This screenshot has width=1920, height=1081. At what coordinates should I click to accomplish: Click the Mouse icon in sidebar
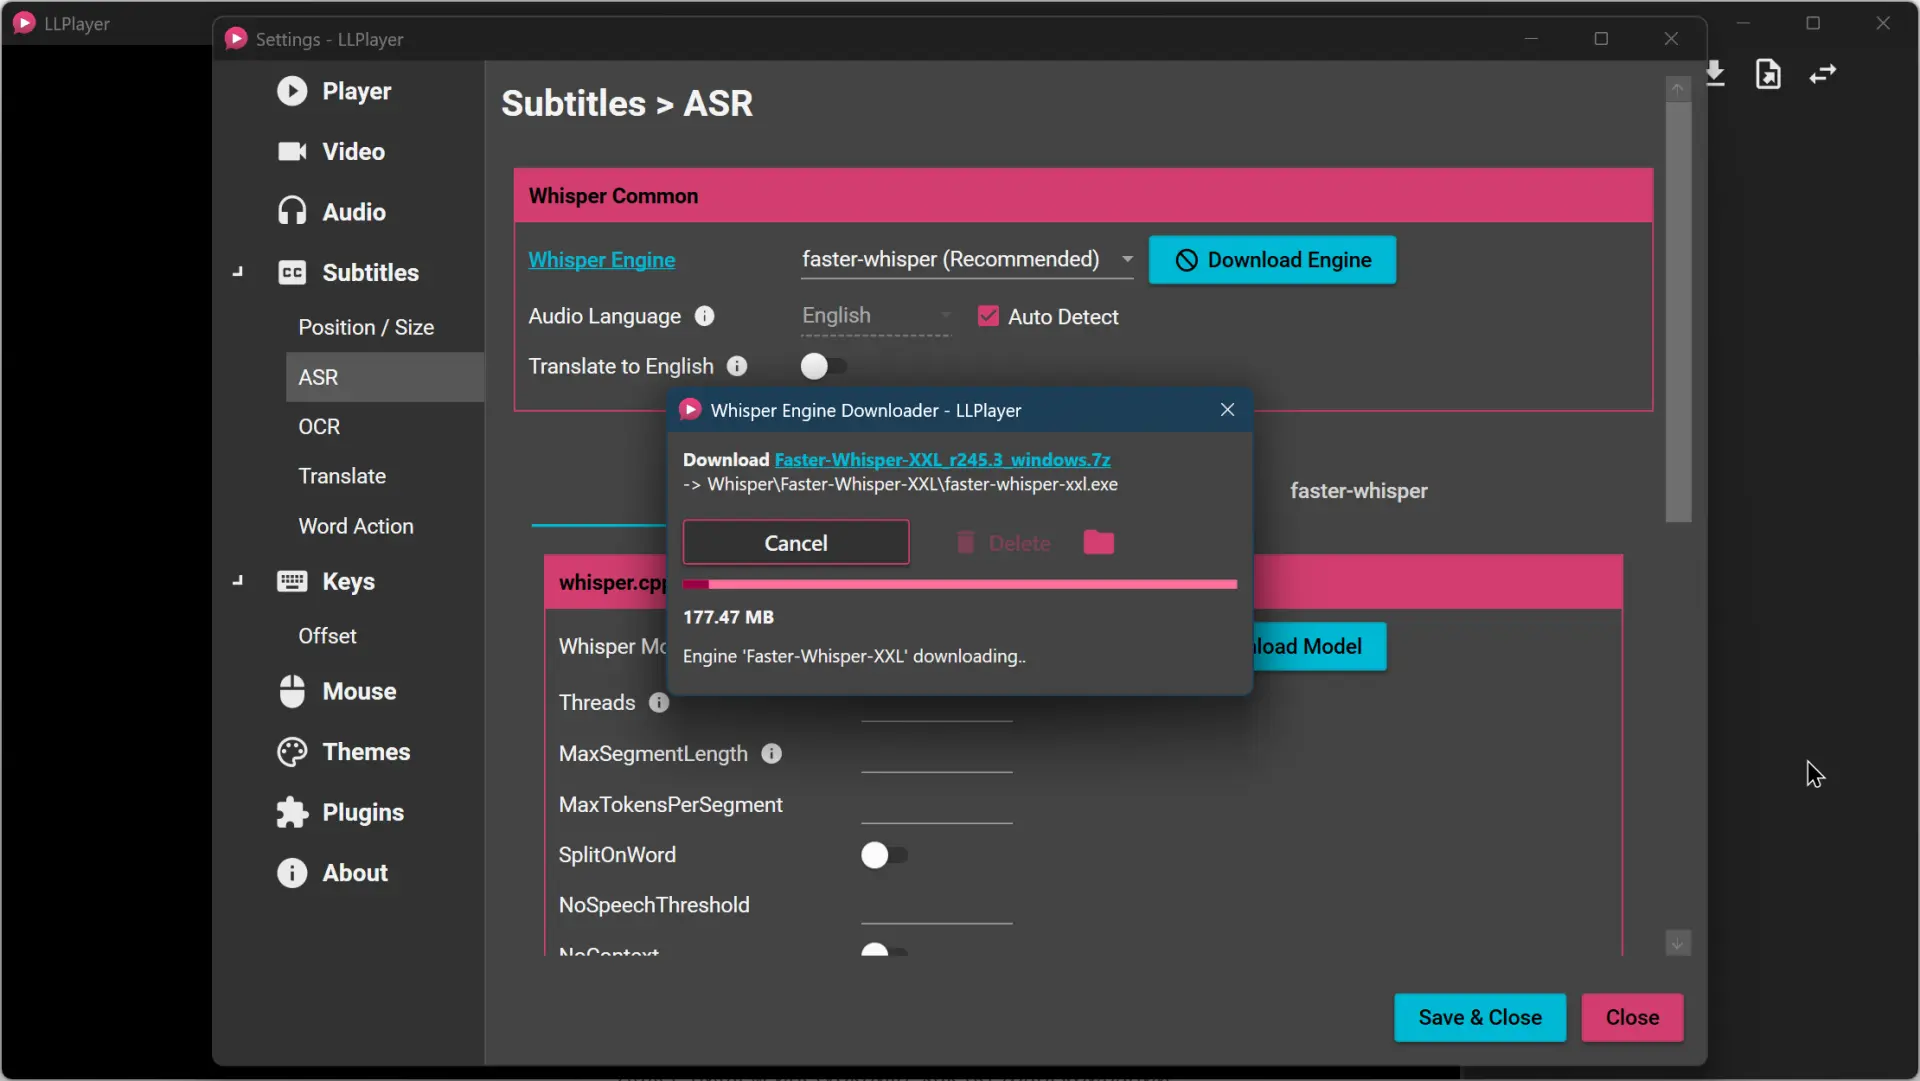click(x=292, y=691)
